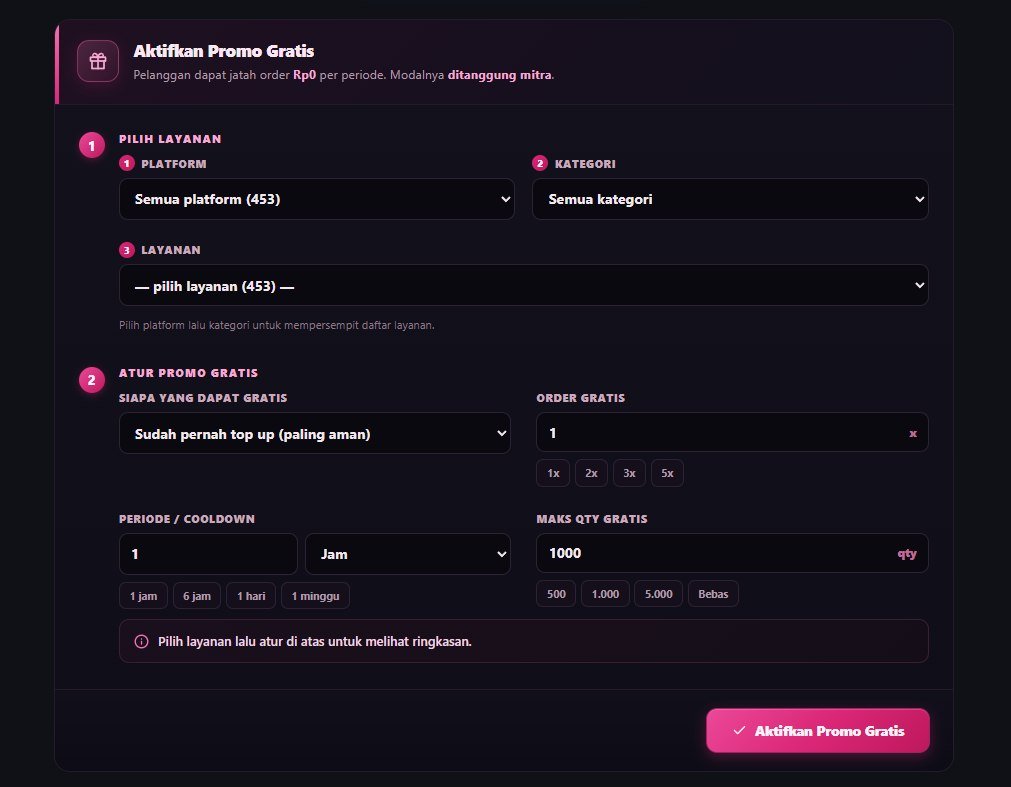Viewport: 1011px width, 787px height.
Task: Click the info icon in summary box
Action: point(141,641)
